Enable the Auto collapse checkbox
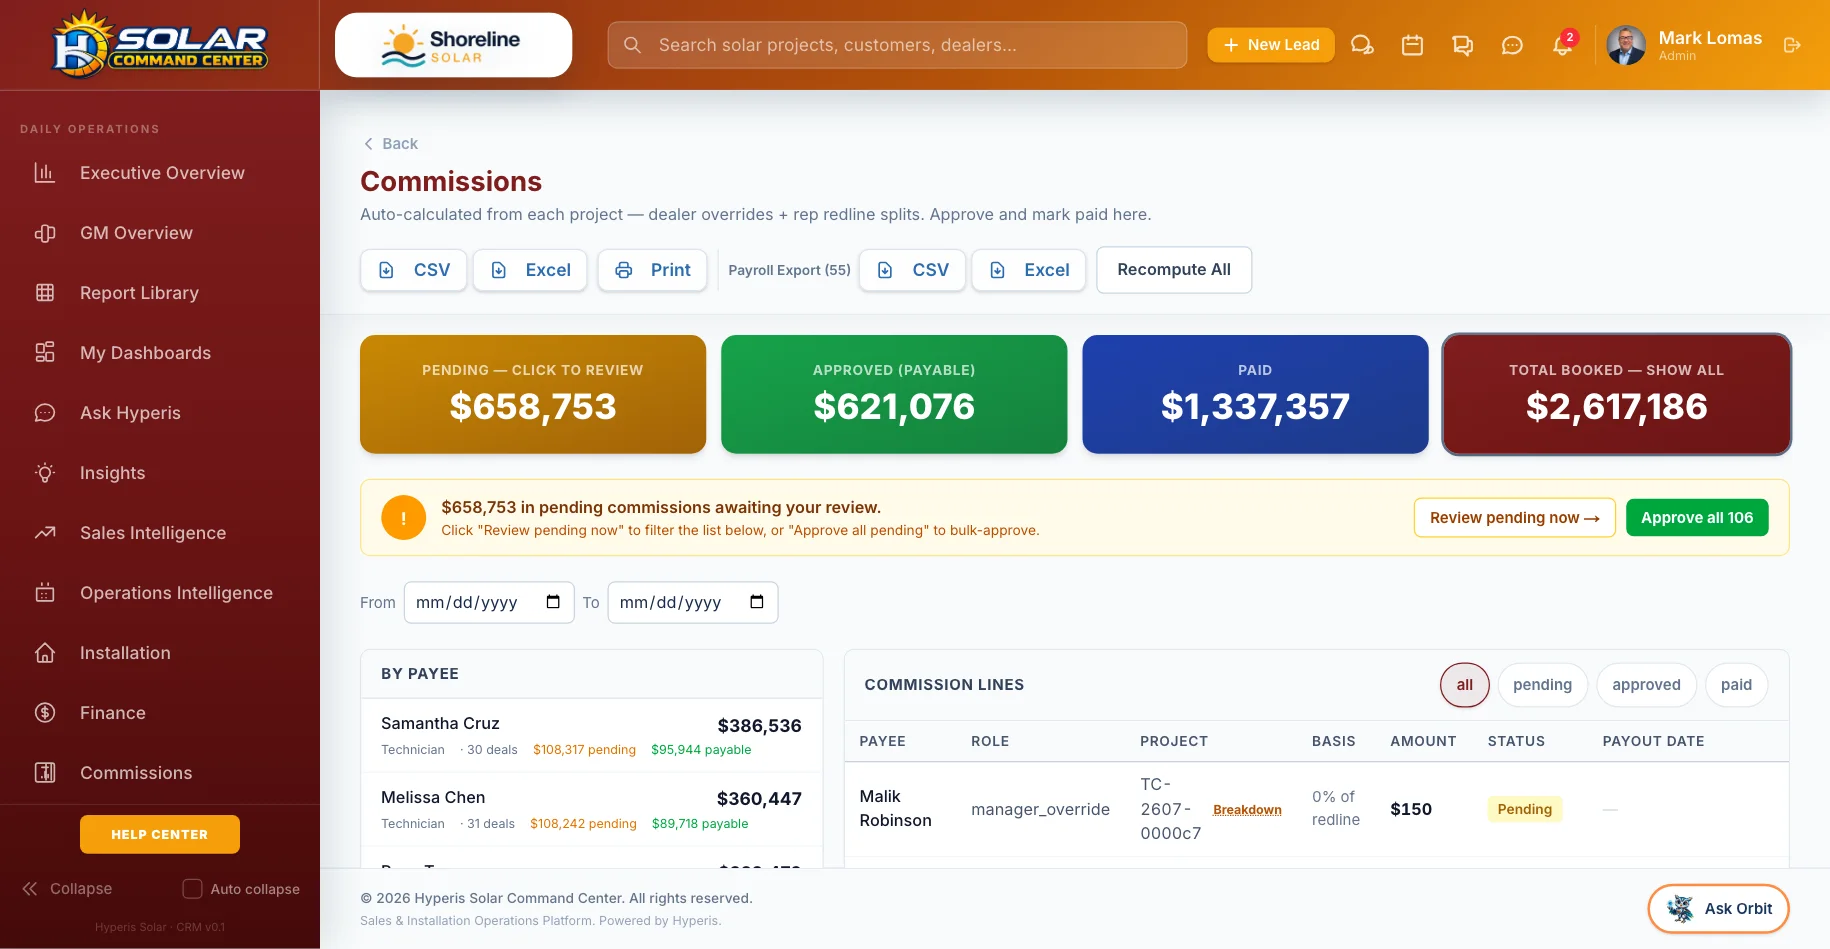The height and width of the screenshot is (949, 1830). click(x=192, y=889)
